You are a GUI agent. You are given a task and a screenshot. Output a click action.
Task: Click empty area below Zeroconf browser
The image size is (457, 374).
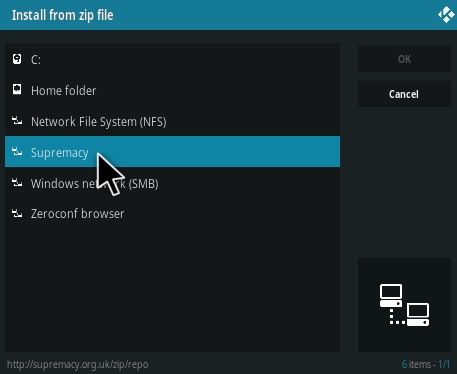pyautogui.click(x=172, y=290)
